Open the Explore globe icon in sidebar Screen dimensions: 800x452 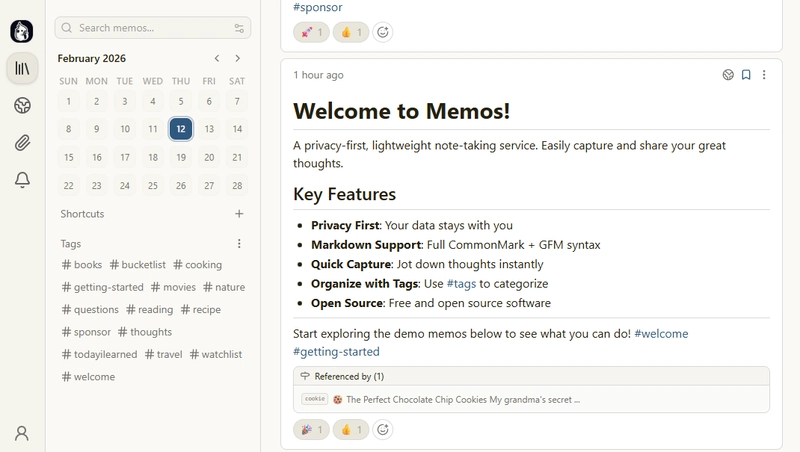22,105
